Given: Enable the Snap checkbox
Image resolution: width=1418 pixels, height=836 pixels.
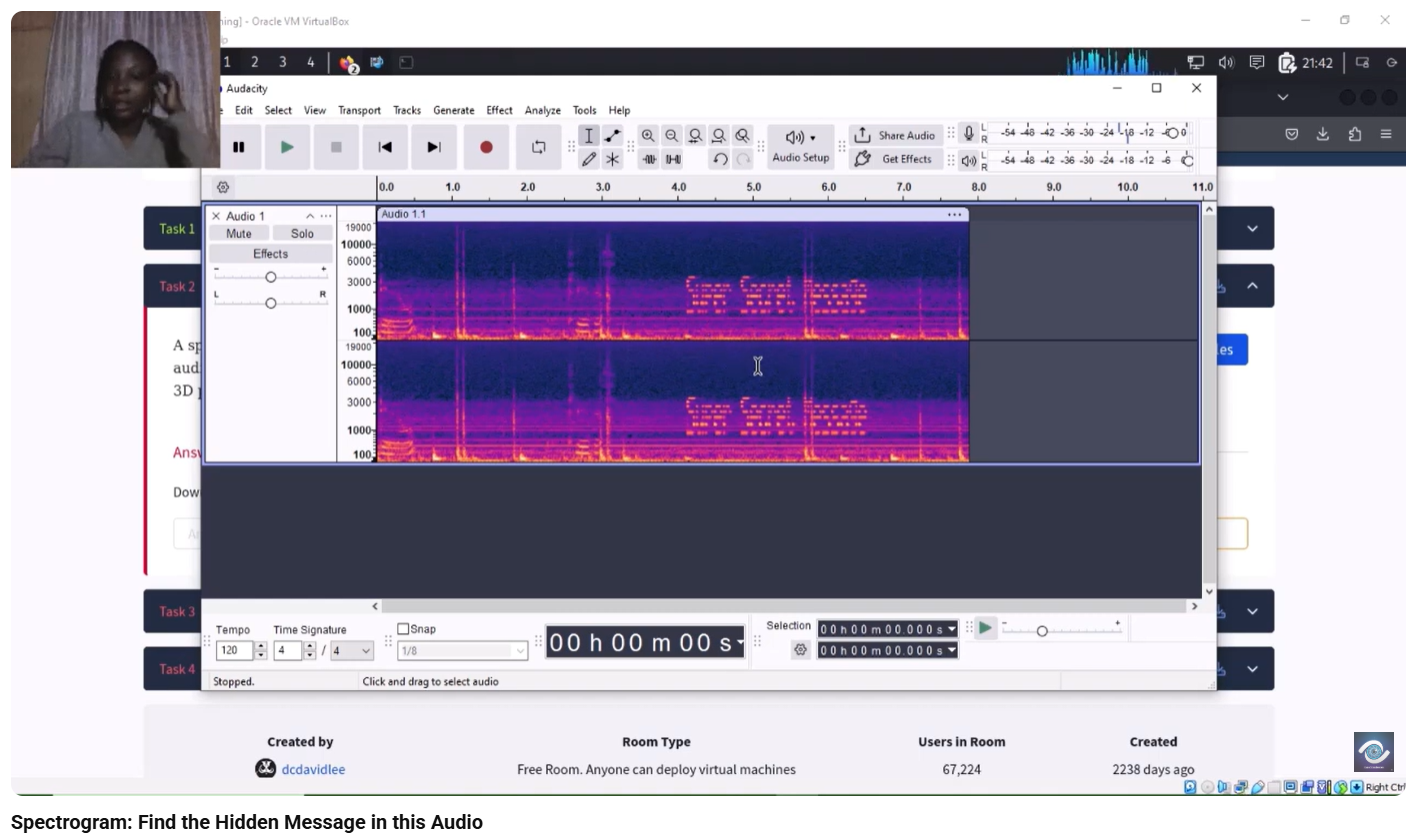Looking at the screenshot, I should coord(404,629).
